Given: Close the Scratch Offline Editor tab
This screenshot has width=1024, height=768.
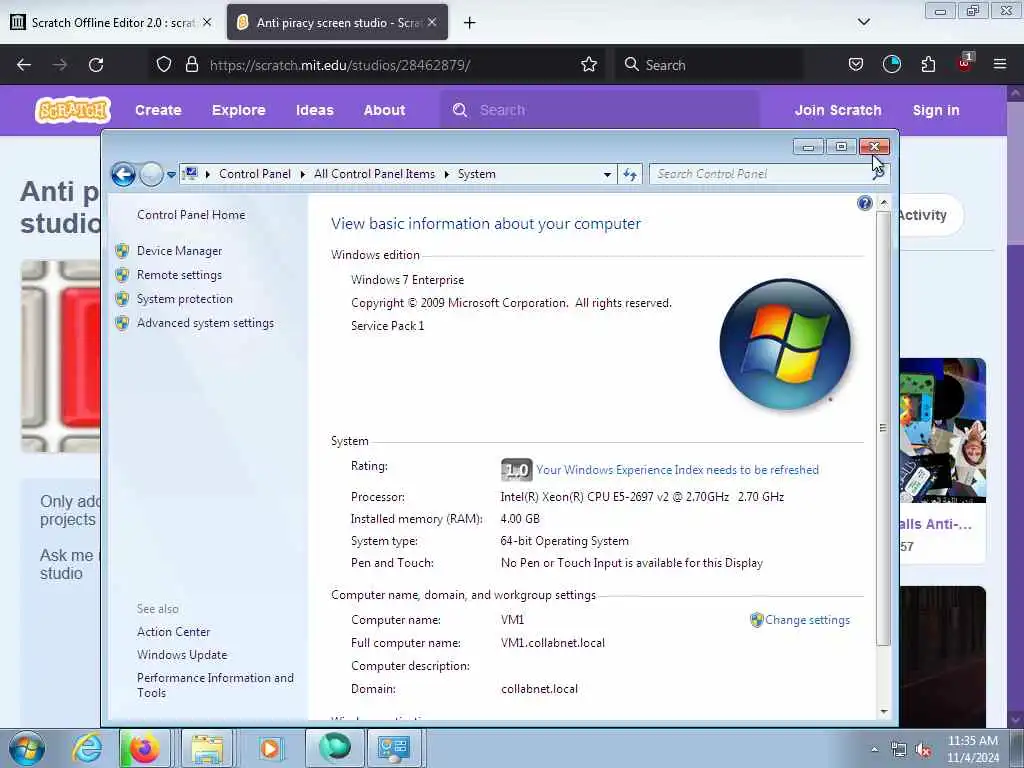Looking at the screenshot, I should tap(207, 22).
